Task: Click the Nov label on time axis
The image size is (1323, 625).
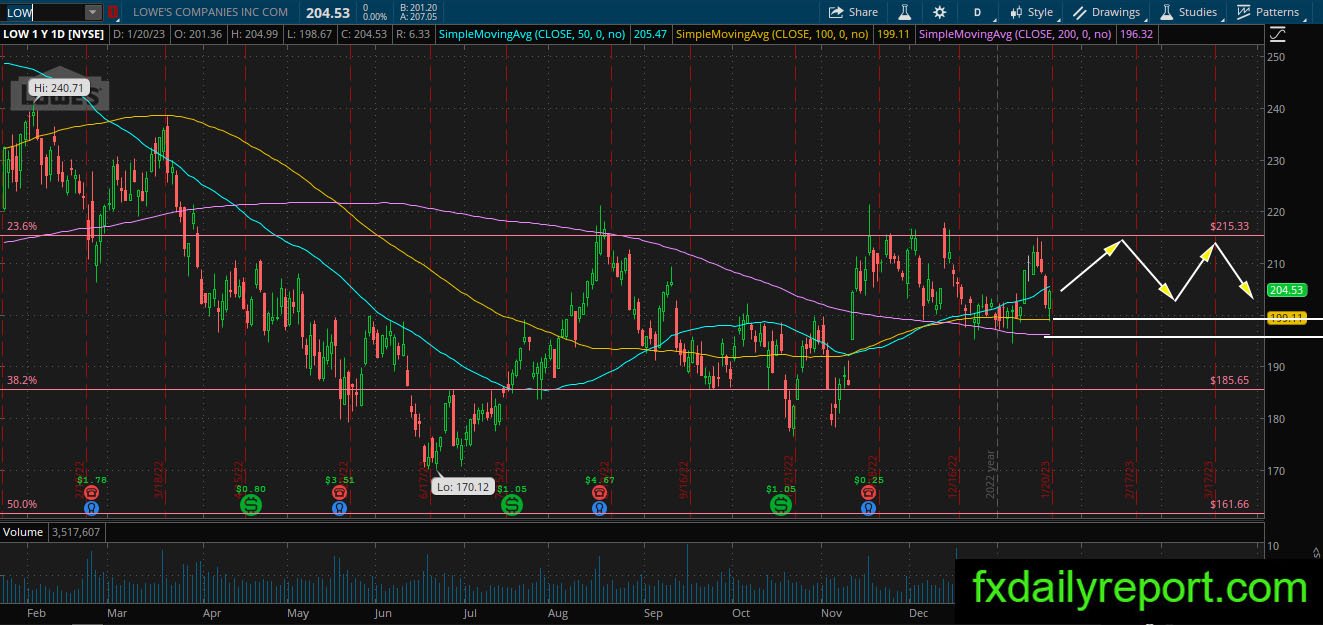Action: pyautogui.click(x=832, y=613)
